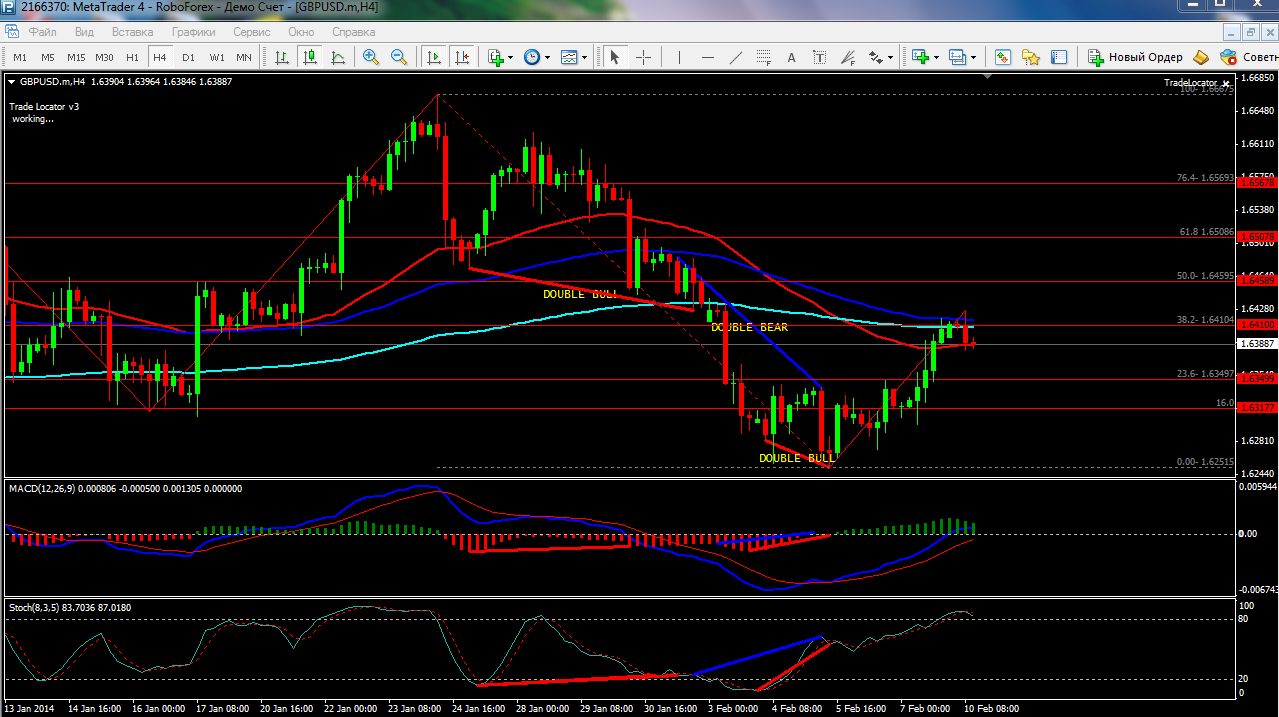Open the Графики menu
1279x717 pixels.
point(193,31)
